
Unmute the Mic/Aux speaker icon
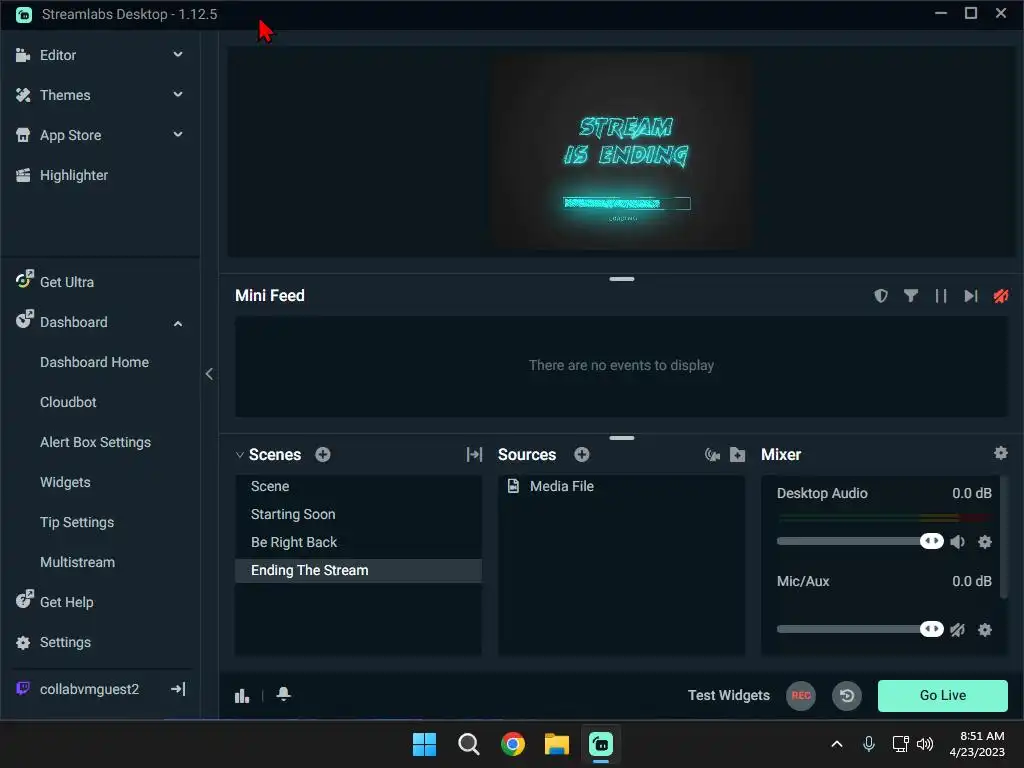click(957, 630)
